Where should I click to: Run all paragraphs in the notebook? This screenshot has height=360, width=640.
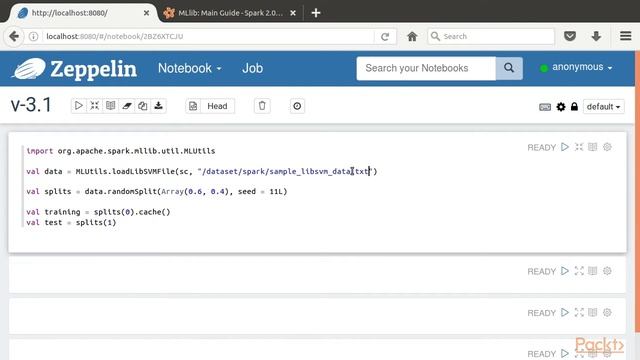pos(78,106)
